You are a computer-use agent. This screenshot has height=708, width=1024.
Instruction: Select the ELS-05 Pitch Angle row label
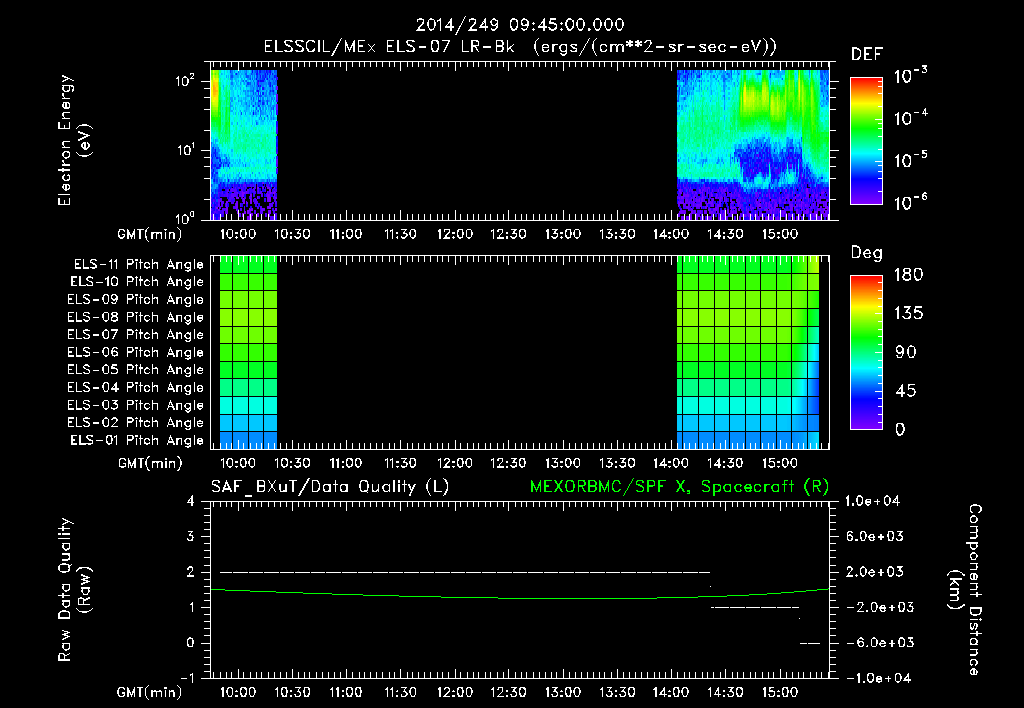point(136,370)
